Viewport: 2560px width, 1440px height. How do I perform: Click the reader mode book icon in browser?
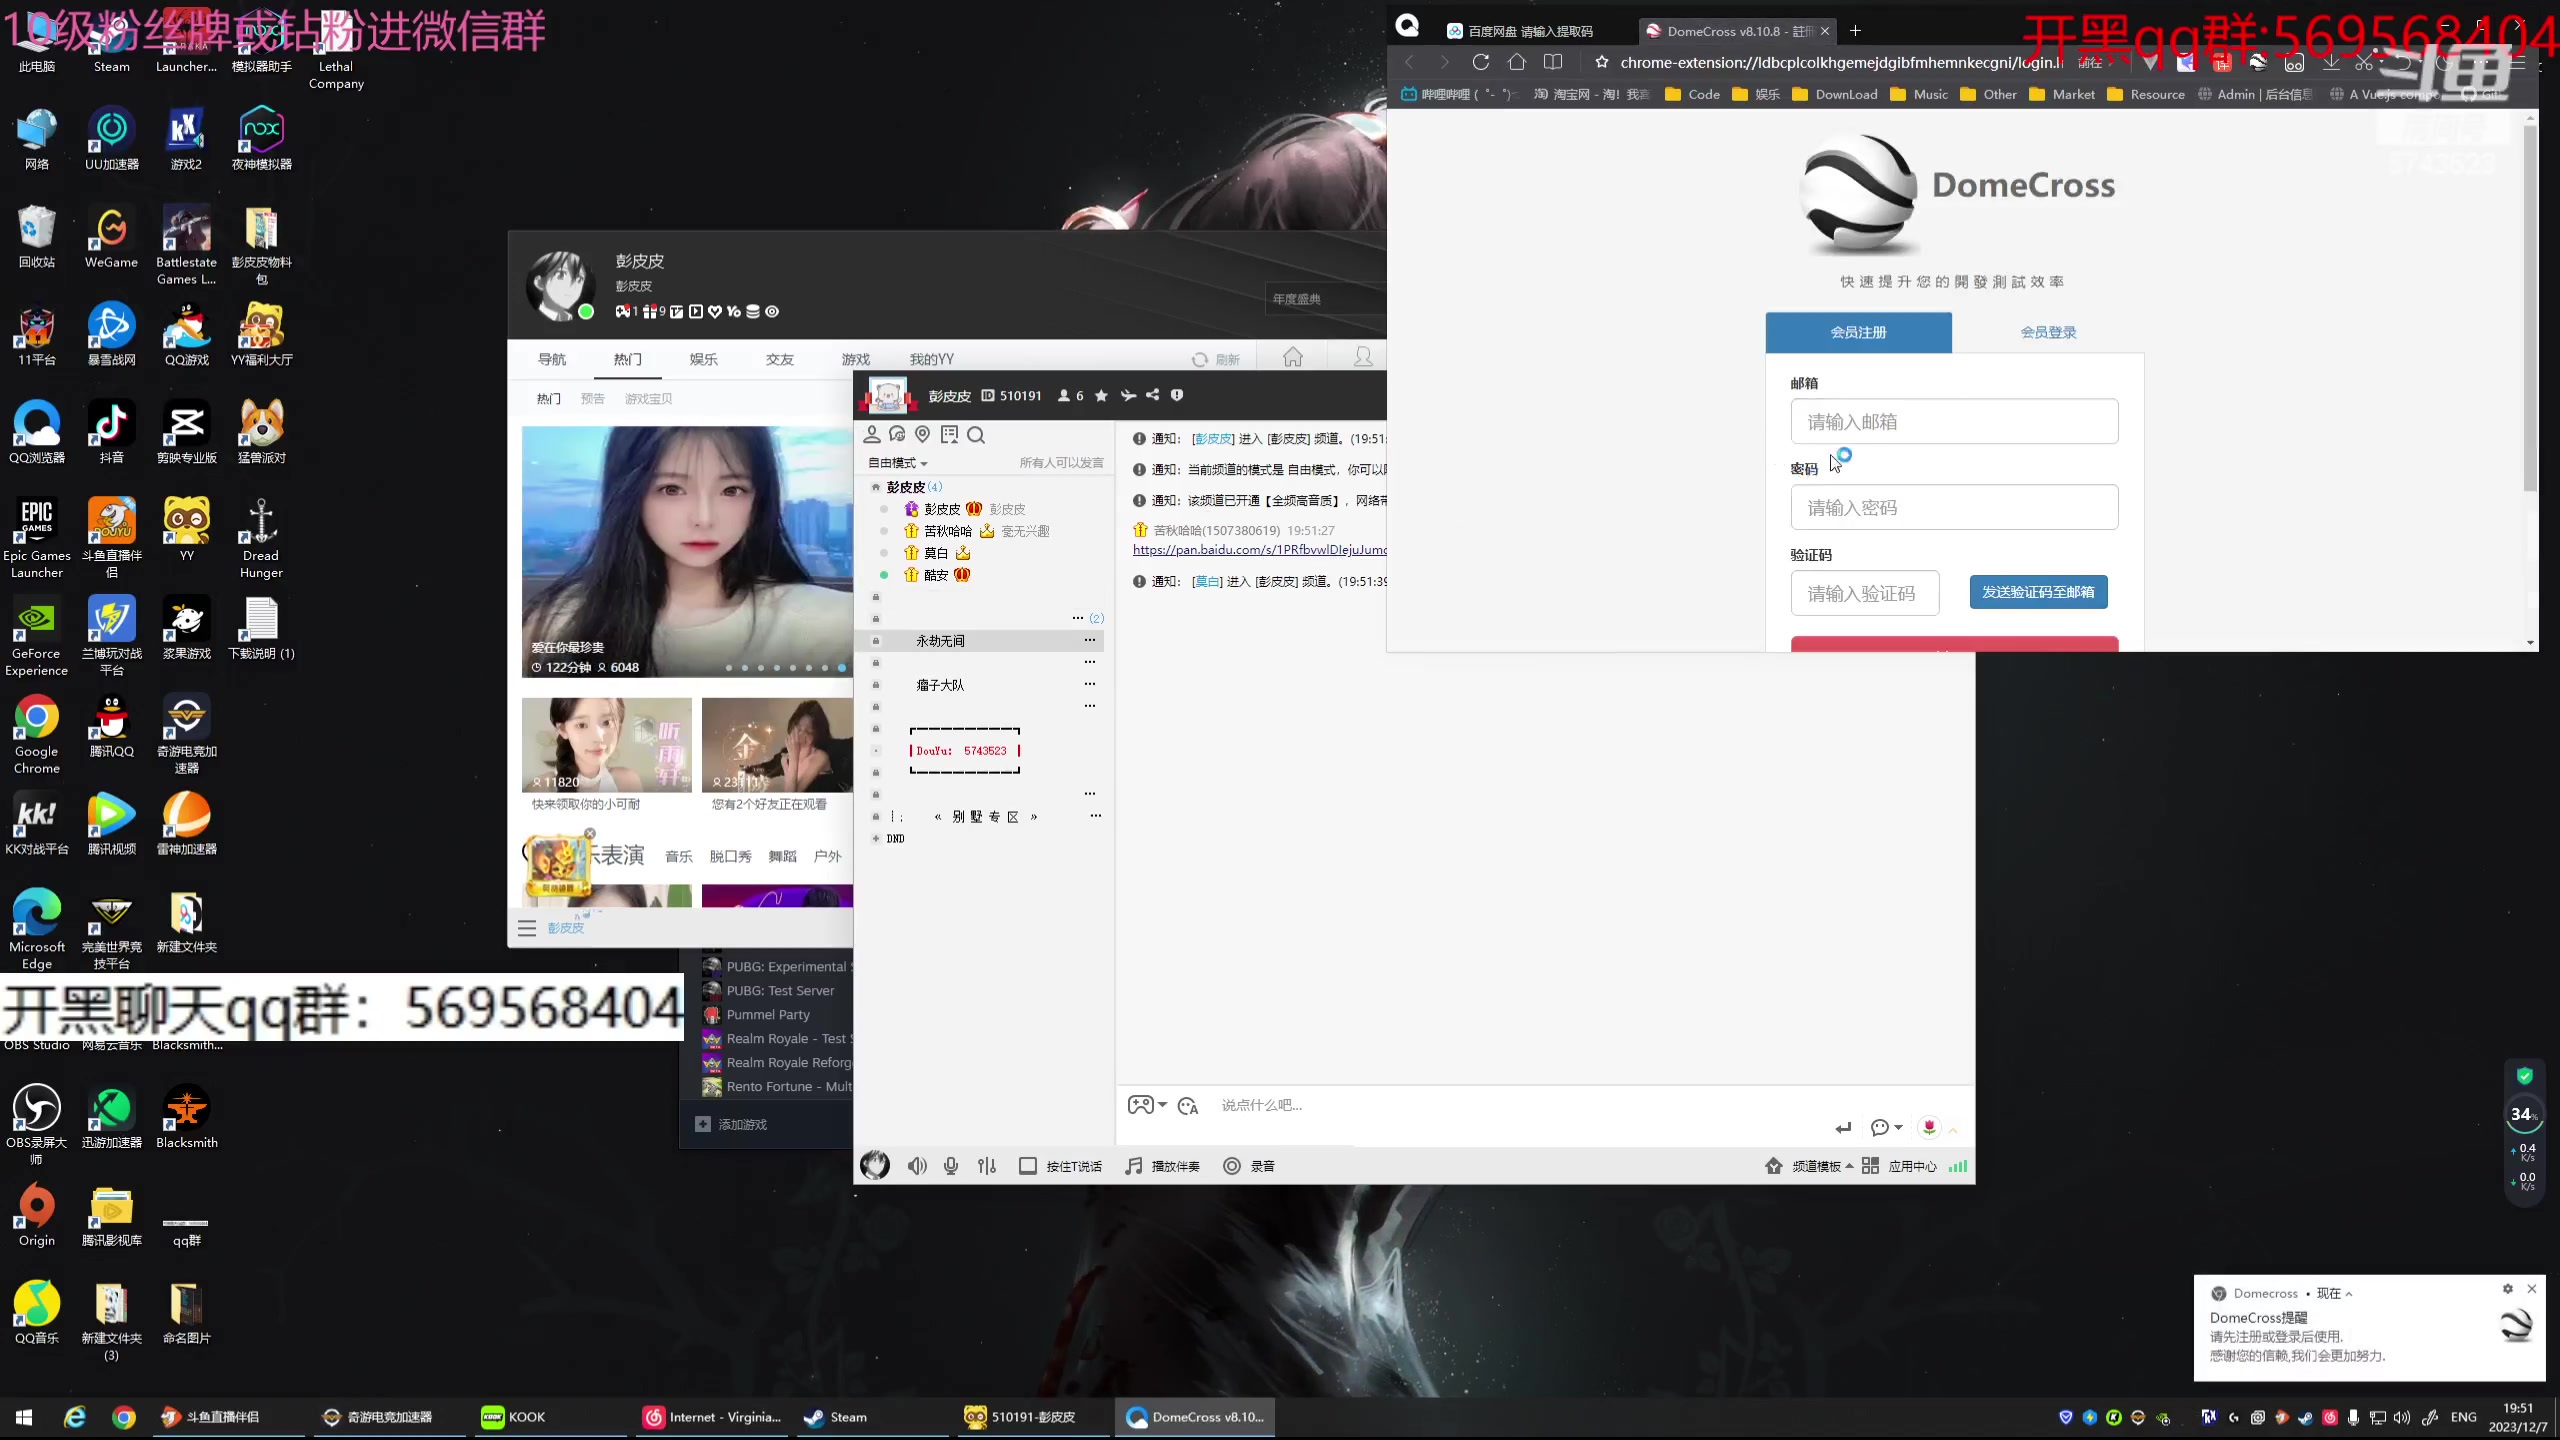click(x=1553, y=62)
